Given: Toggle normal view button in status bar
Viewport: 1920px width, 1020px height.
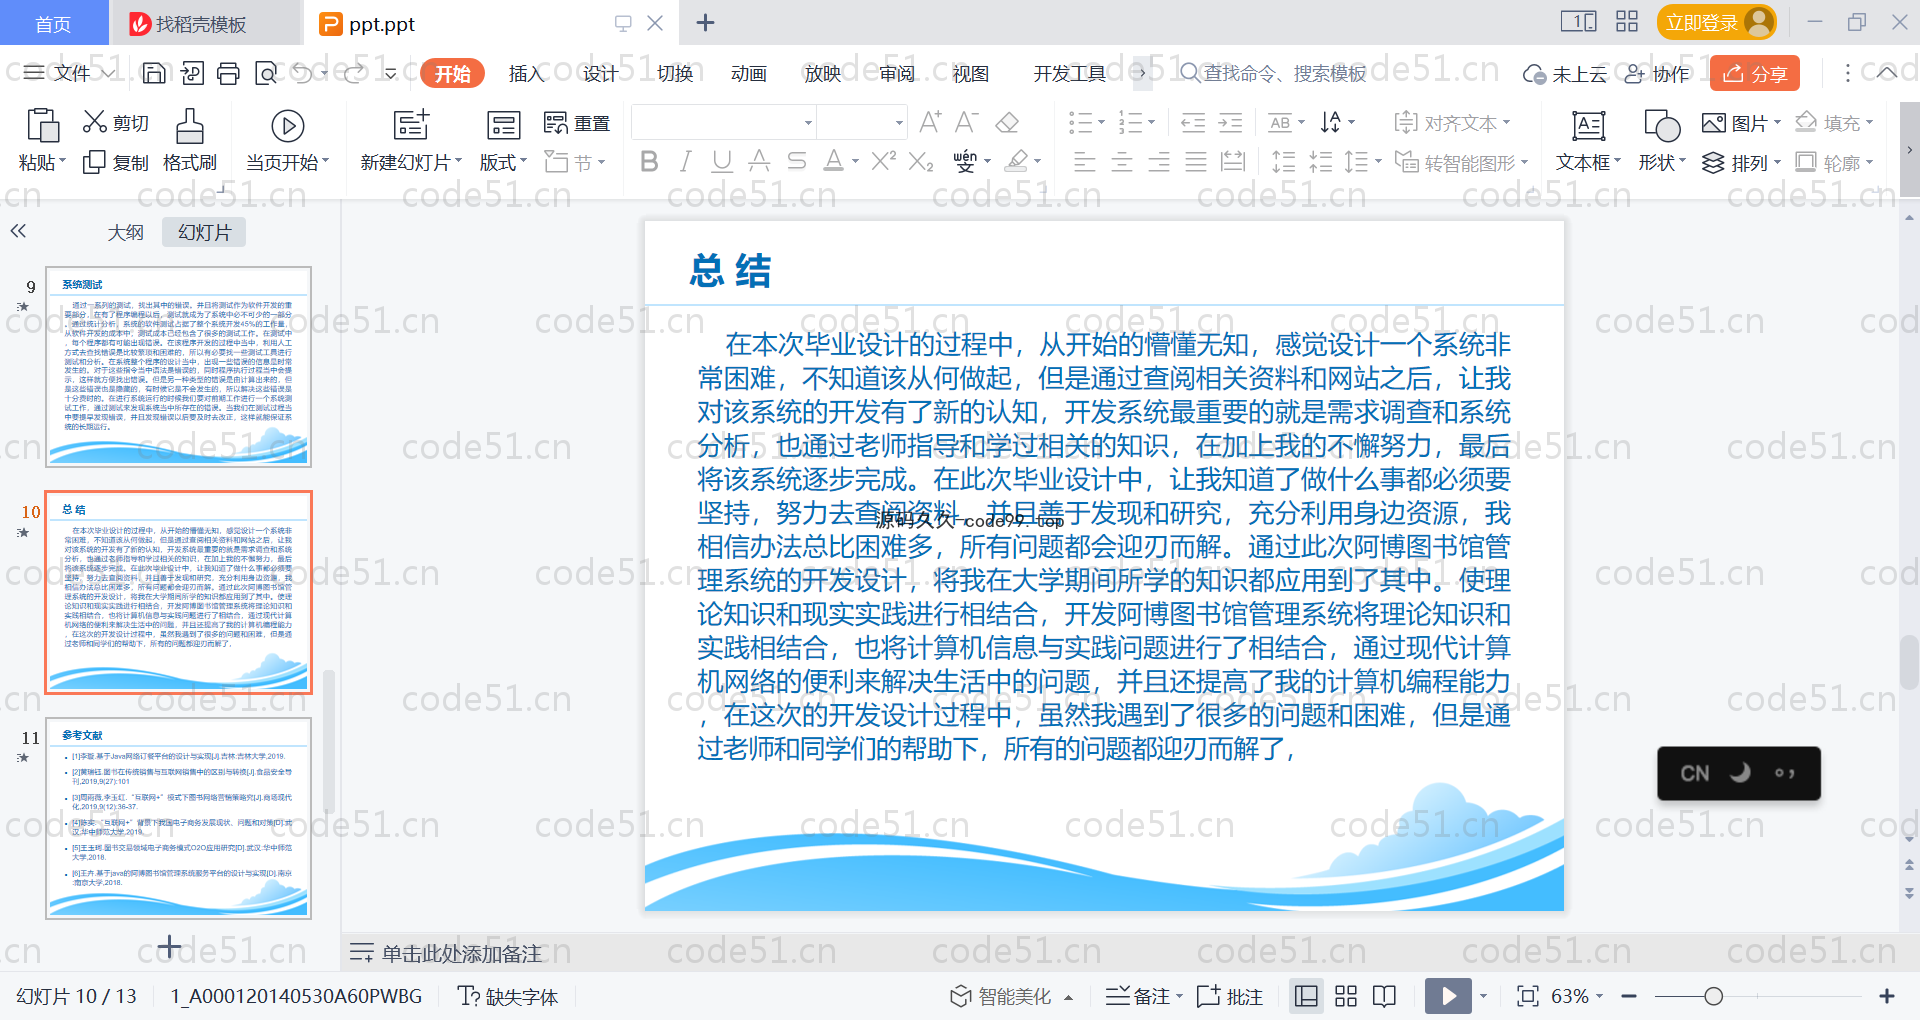Looking at the screenshot, I should coord(1306,996).
